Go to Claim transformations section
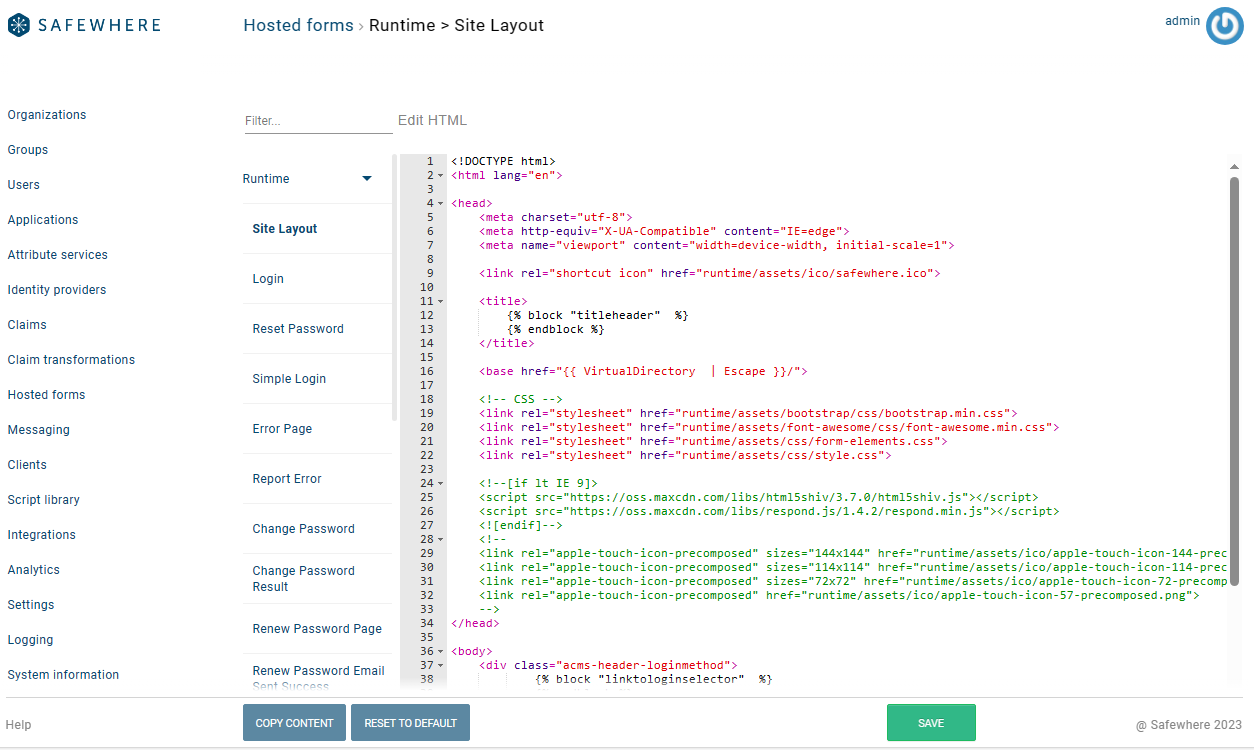 pyautogui.click(x=71, y=360)
